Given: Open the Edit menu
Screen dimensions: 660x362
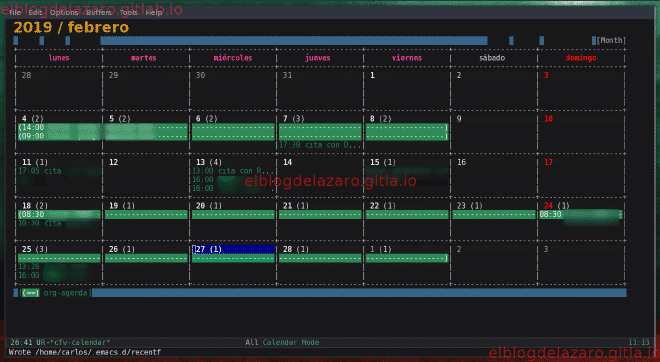Looking at the screenshot, I should [35, 13].
